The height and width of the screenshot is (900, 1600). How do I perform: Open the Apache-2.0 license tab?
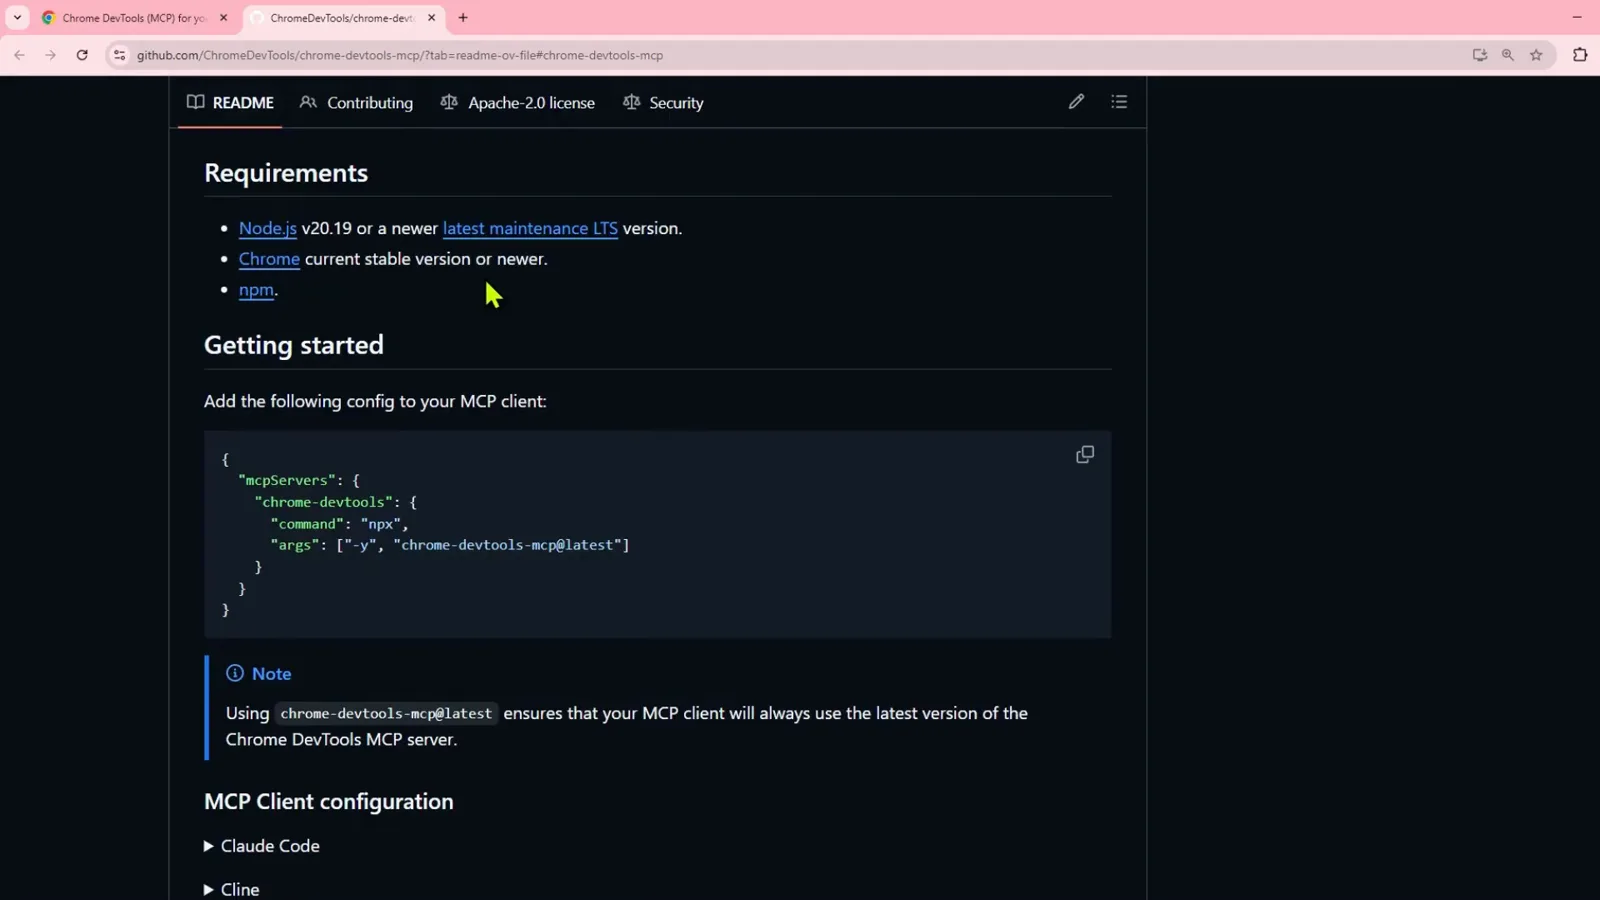pyautogui.click(x=518, y=103)
